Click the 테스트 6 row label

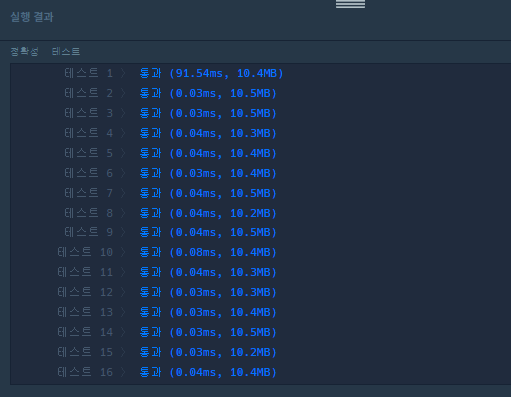coord(89,173)
